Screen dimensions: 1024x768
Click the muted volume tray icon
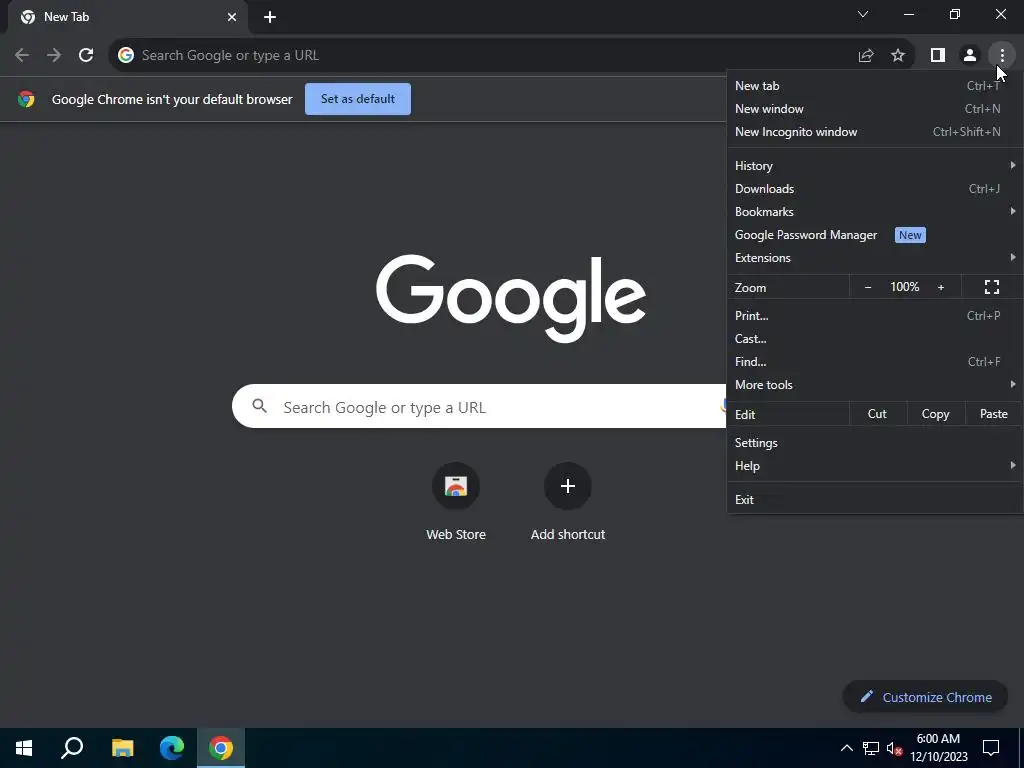(894, 748)
